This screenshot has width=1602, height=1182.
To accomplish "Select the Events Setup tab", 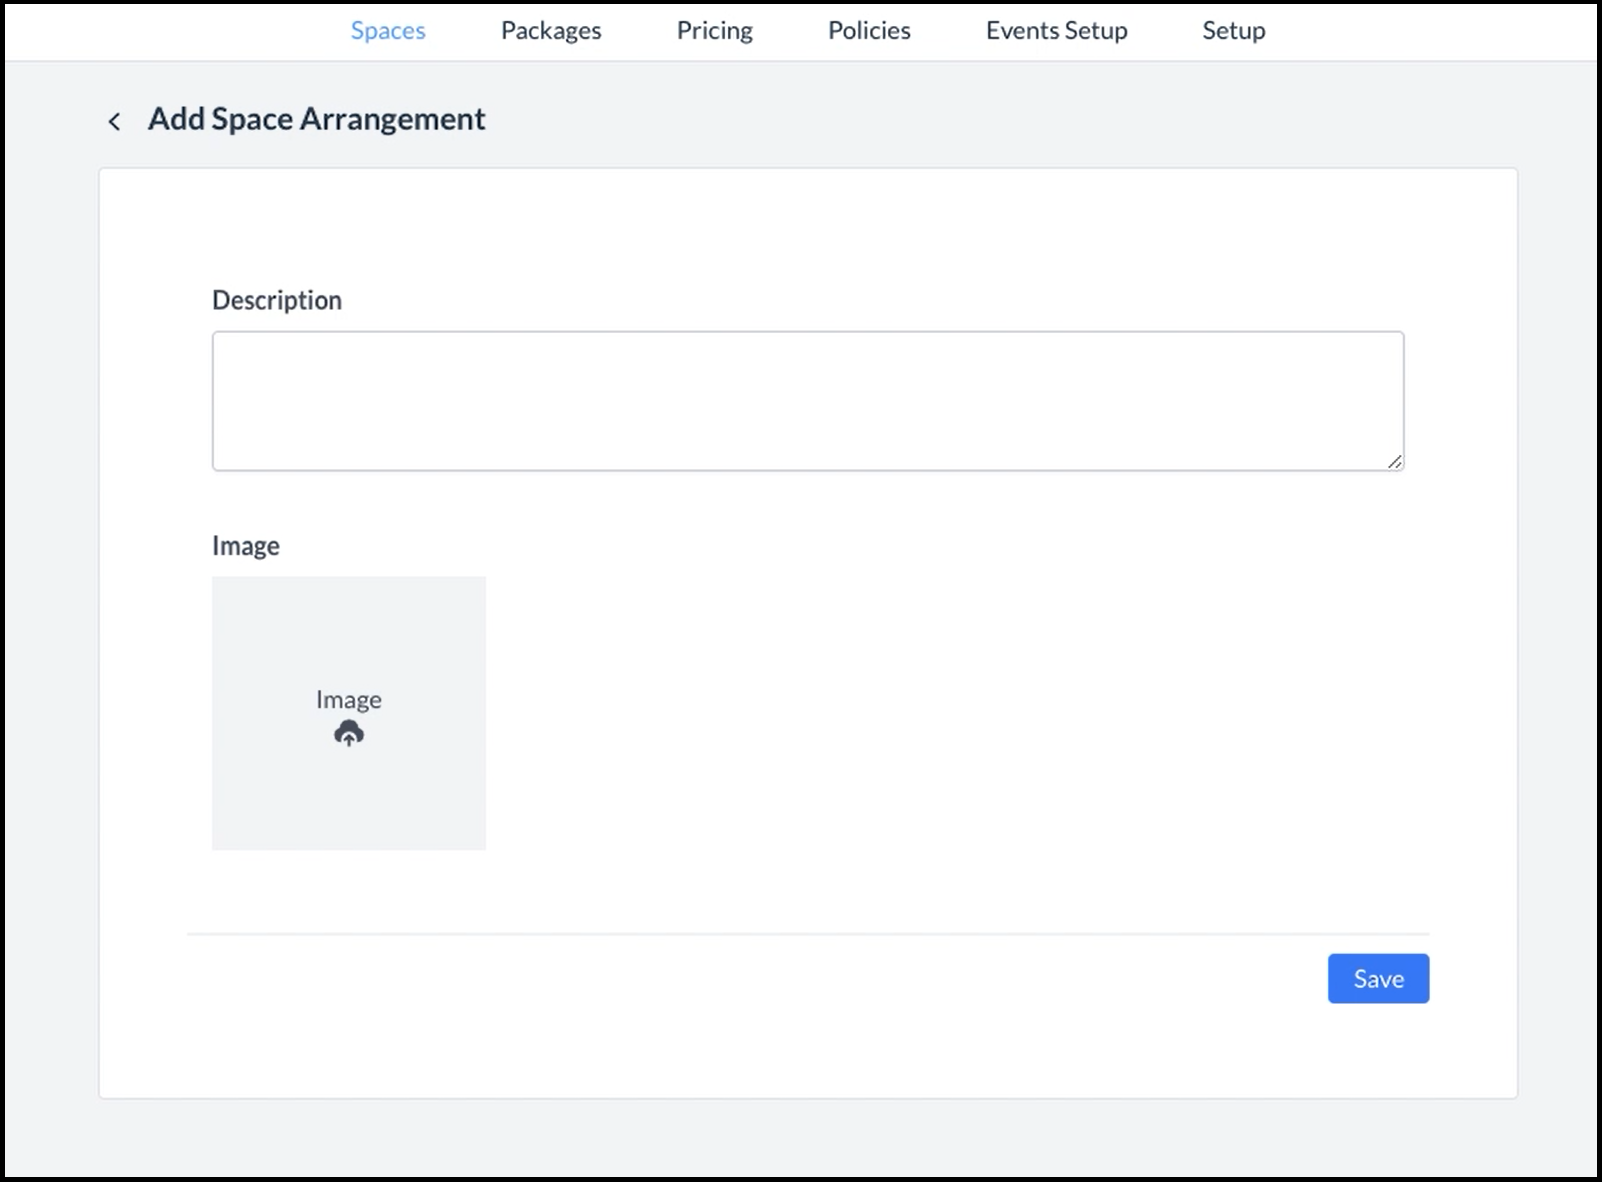I will point(1056,31).
